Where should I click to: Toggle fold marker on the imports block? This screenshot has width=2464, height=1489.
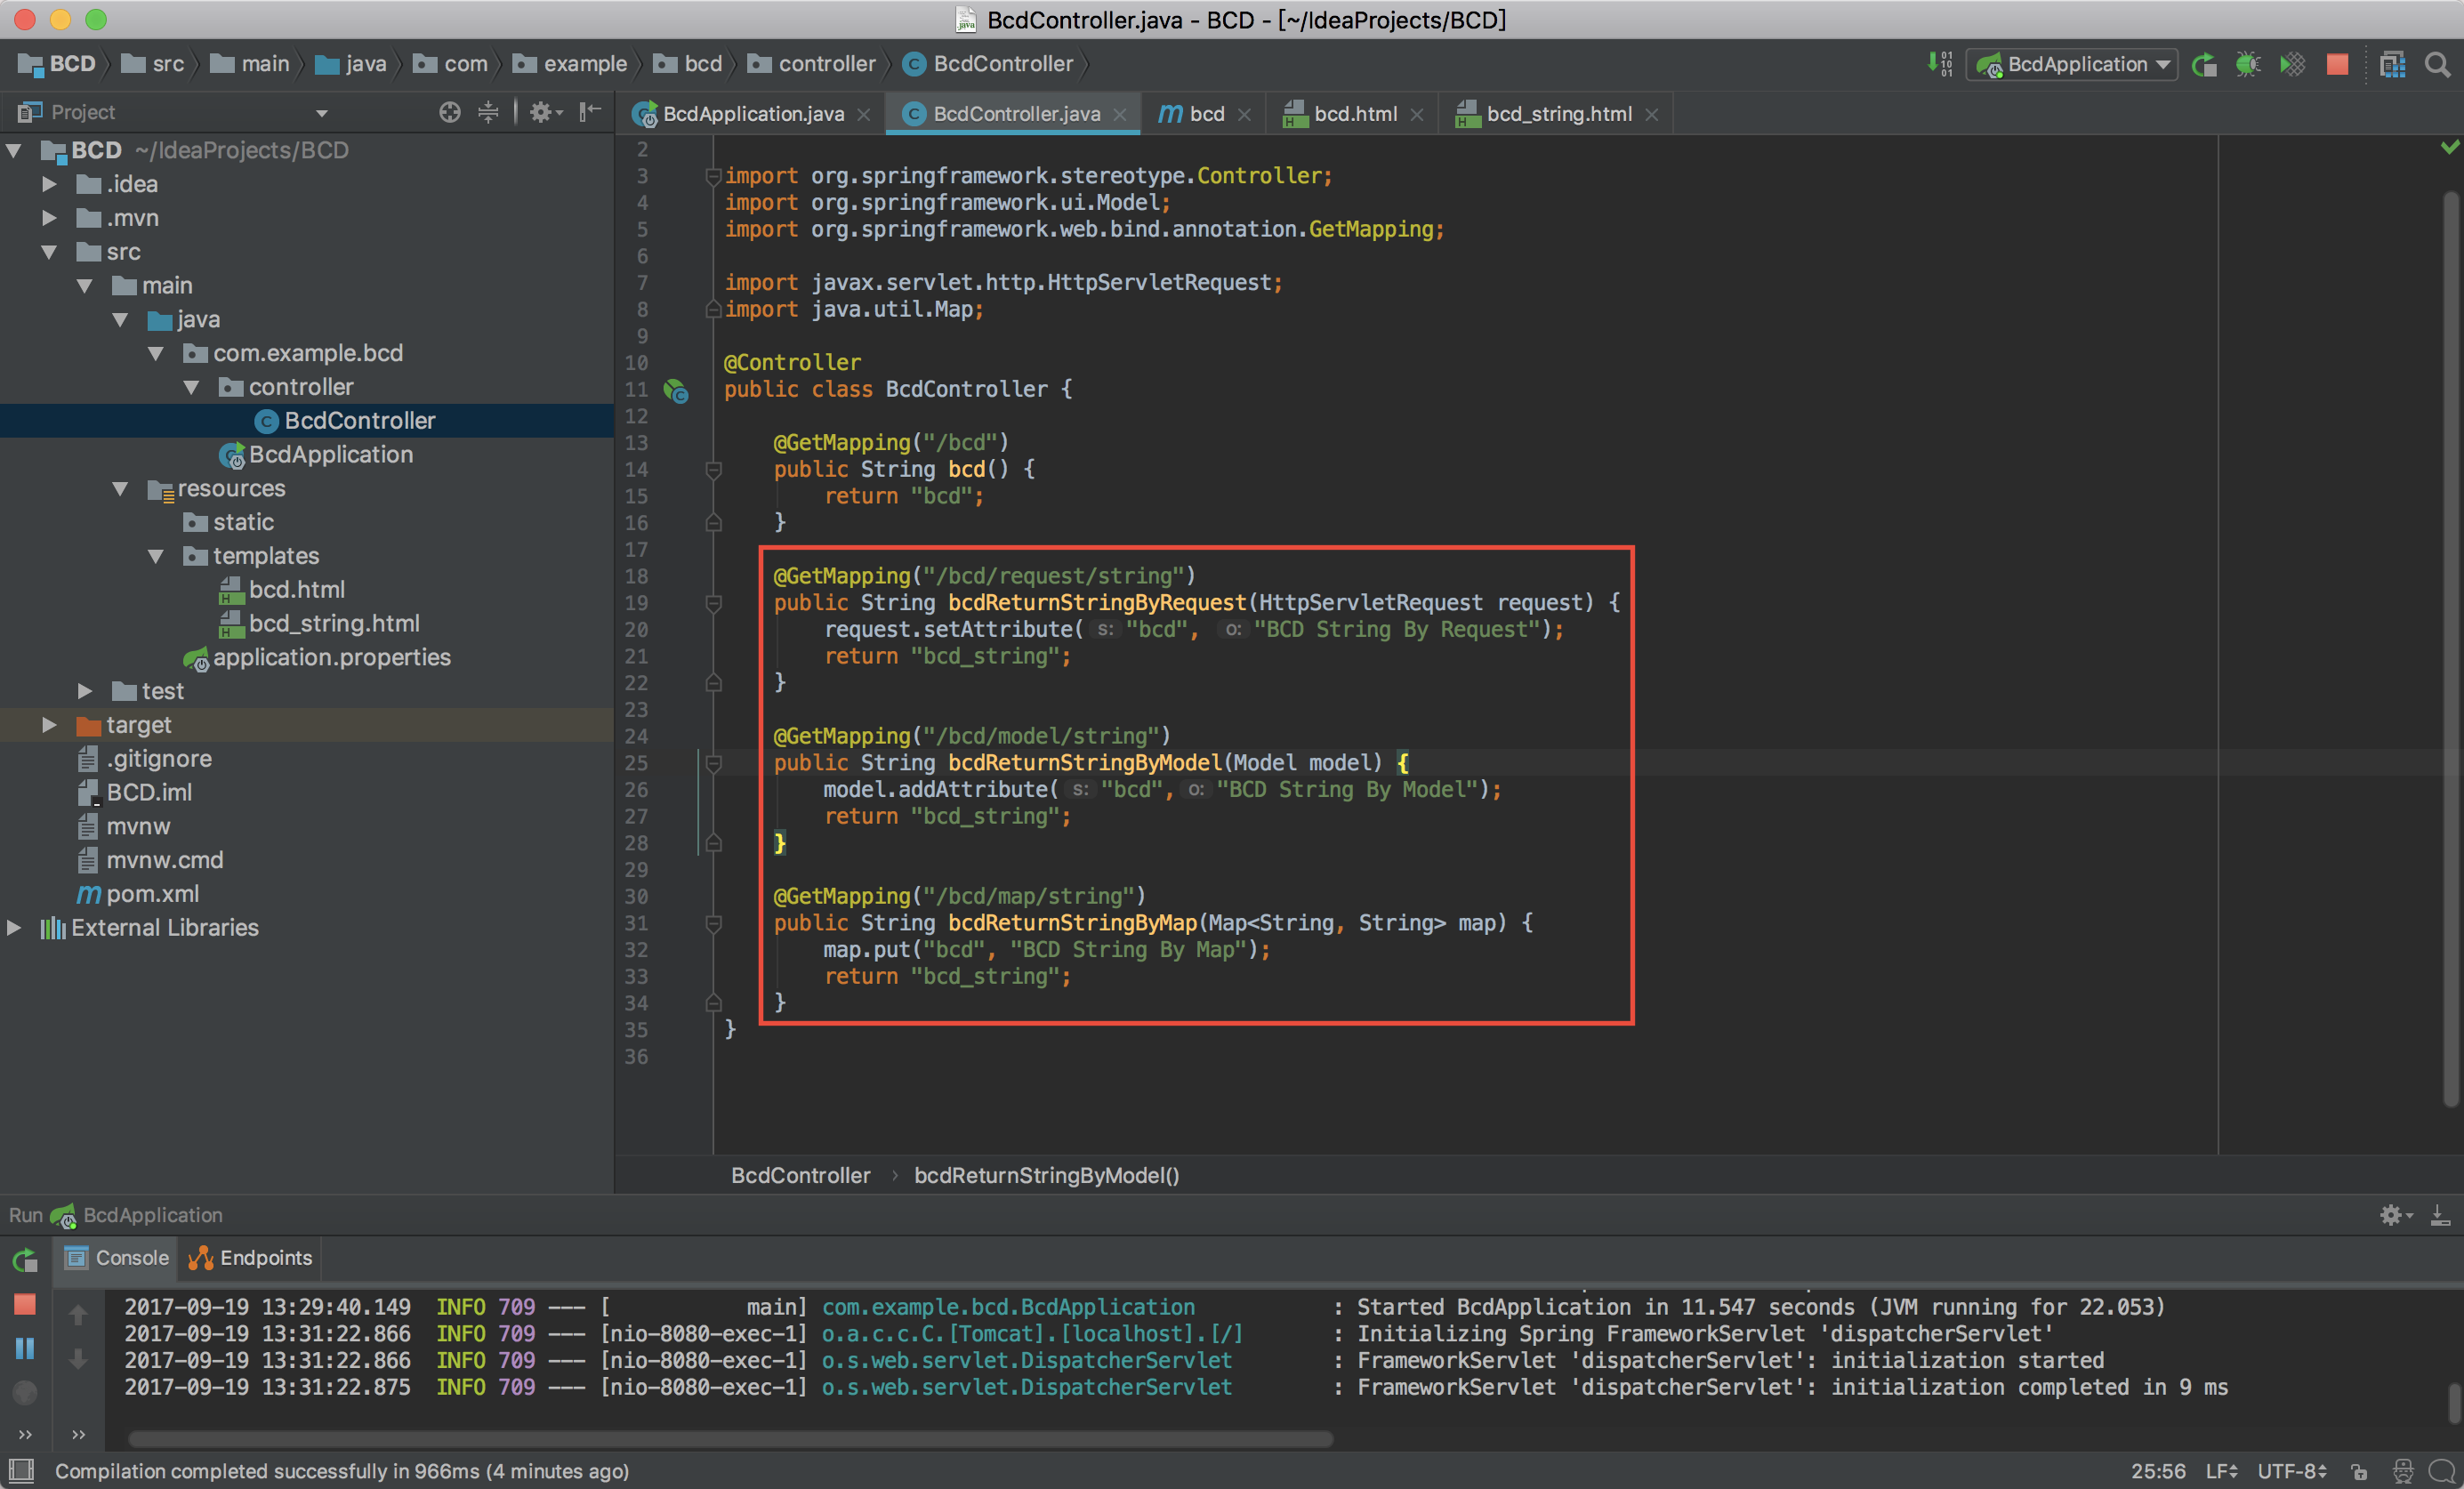click(714, 177)
